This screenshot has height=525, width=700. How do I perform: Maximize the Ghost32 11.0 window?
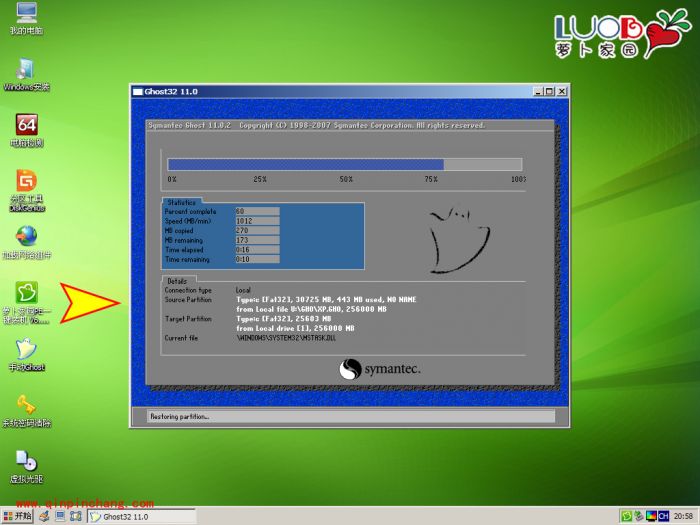[x=549, y=91]
